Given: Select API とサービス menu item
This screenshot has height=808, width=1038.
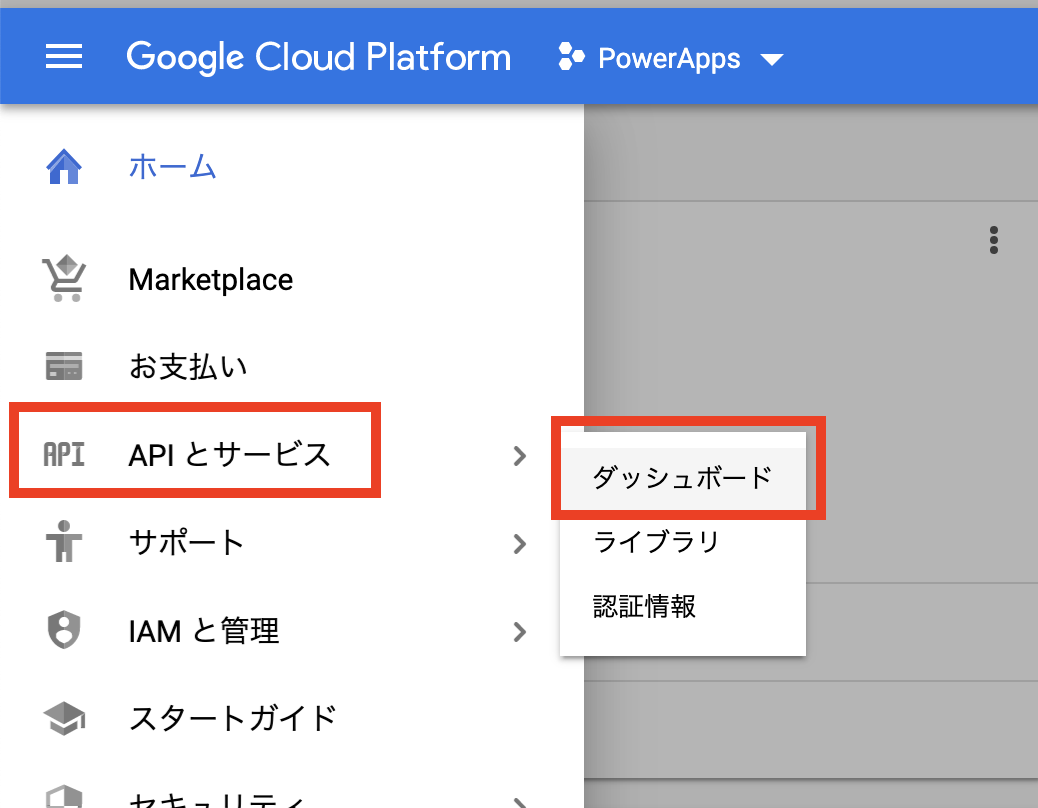Looking at the screenshot, I should (x=229, y=455).
